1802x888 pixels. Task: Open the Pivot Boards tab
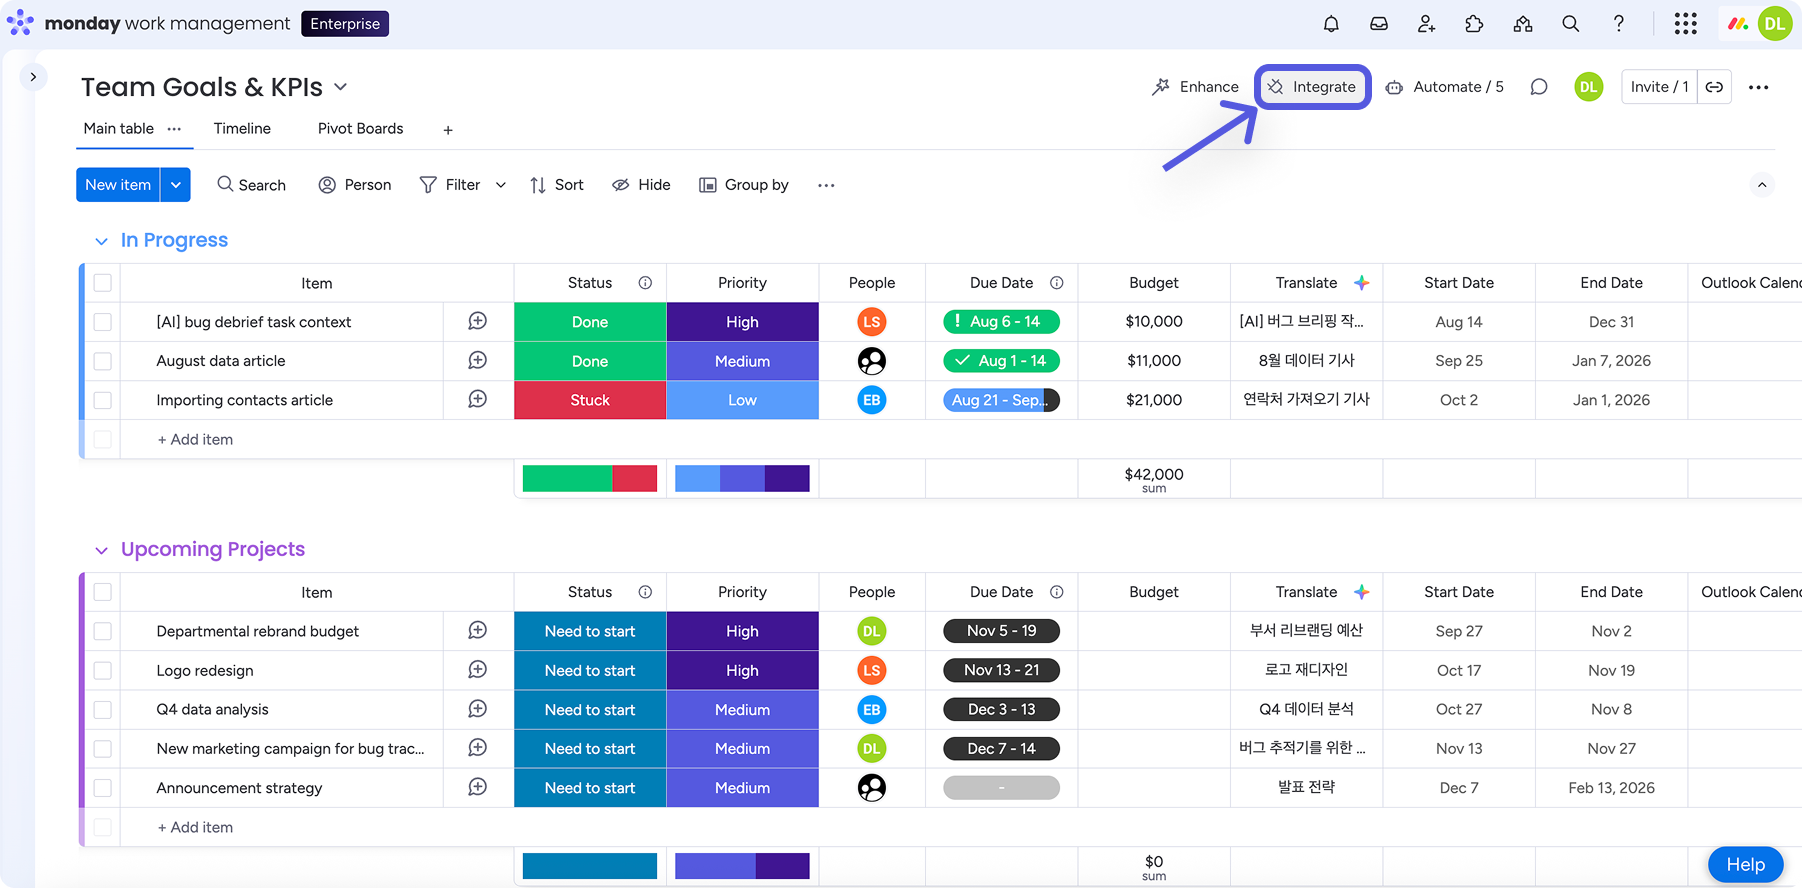click(x=360, y=129)
